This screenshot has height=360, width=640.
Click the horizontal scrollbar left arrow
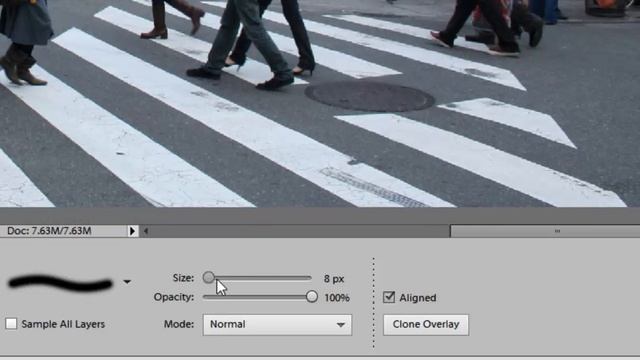(x=146, y=231)
